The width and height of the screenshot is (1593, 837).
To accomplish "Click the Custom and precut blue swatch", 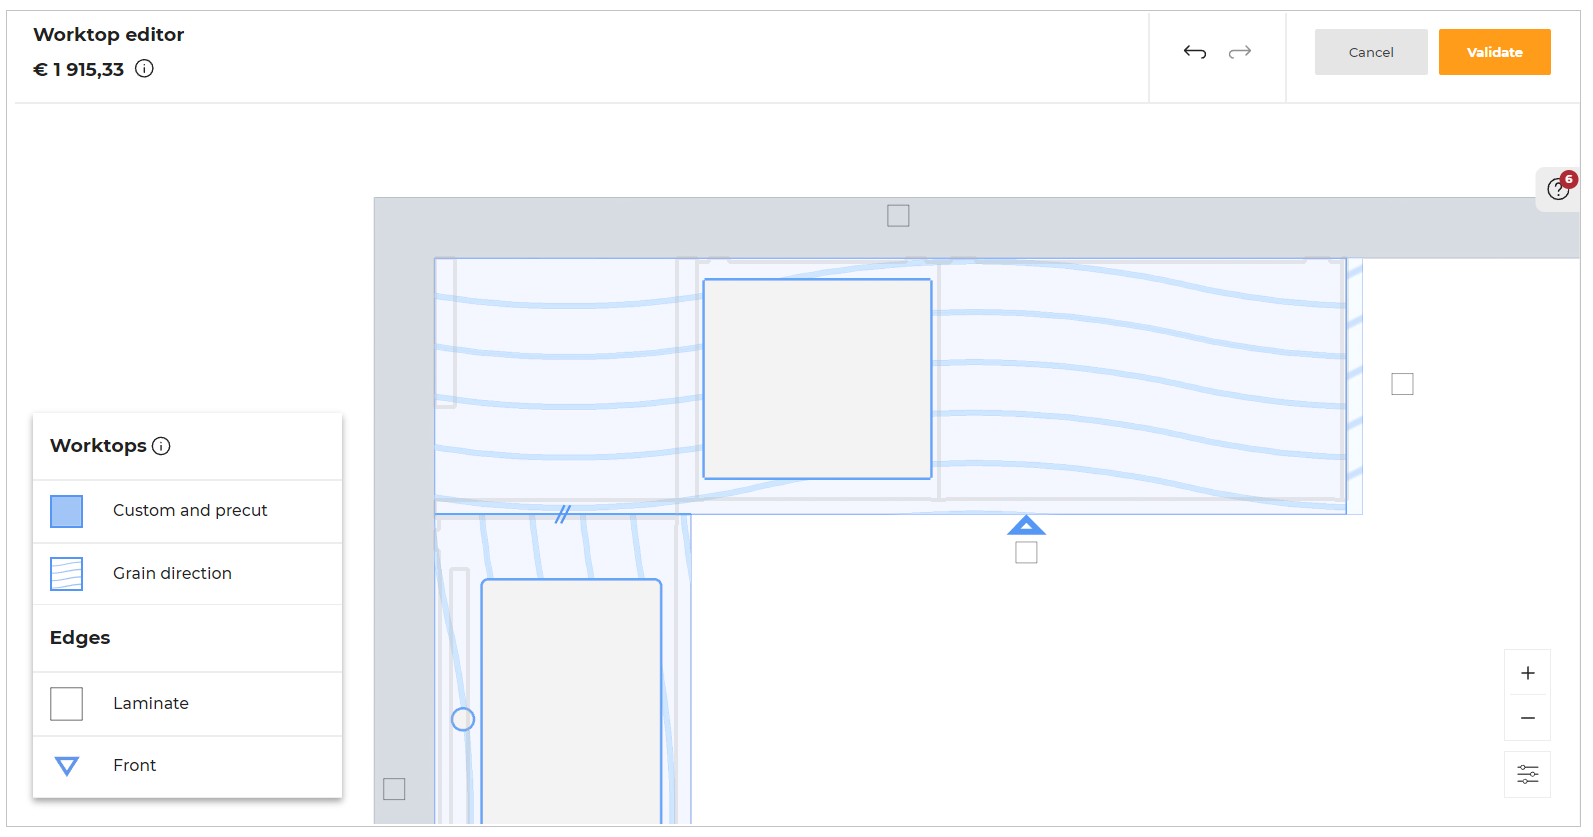I will pos(67,511).
